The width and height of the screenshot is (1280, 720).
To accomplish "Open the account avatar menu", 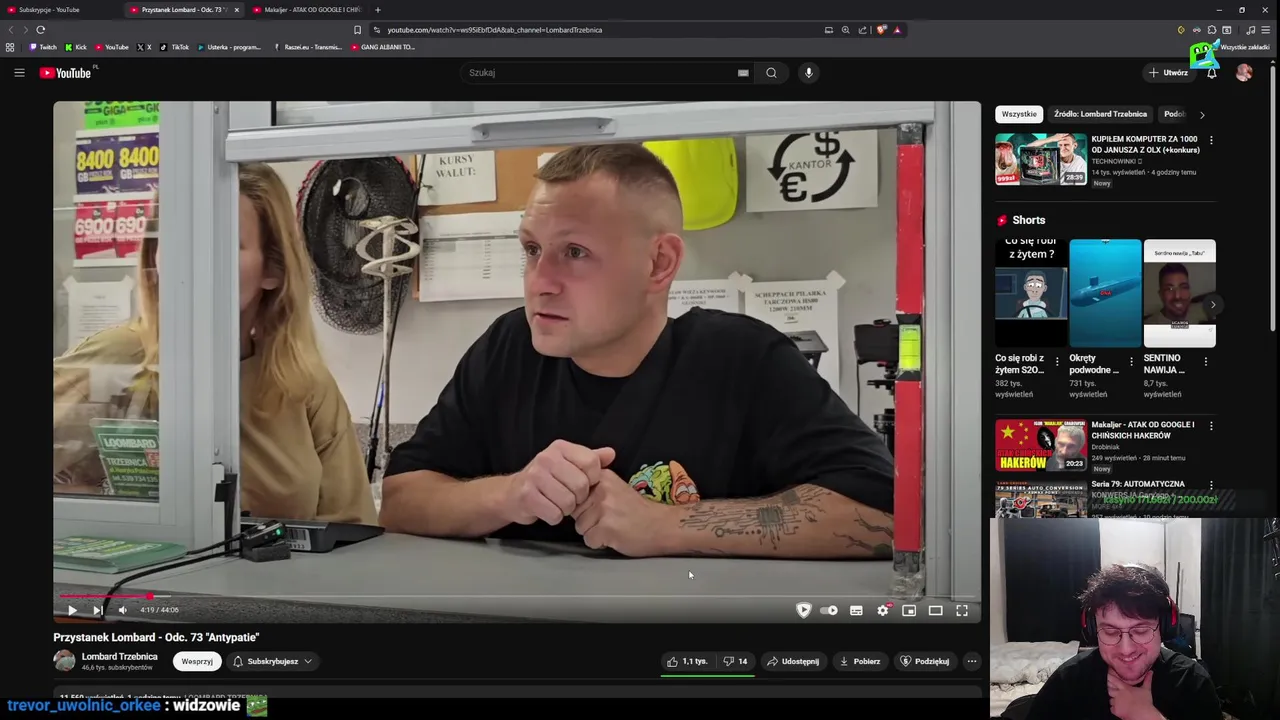I will [x=1244, y=72].
